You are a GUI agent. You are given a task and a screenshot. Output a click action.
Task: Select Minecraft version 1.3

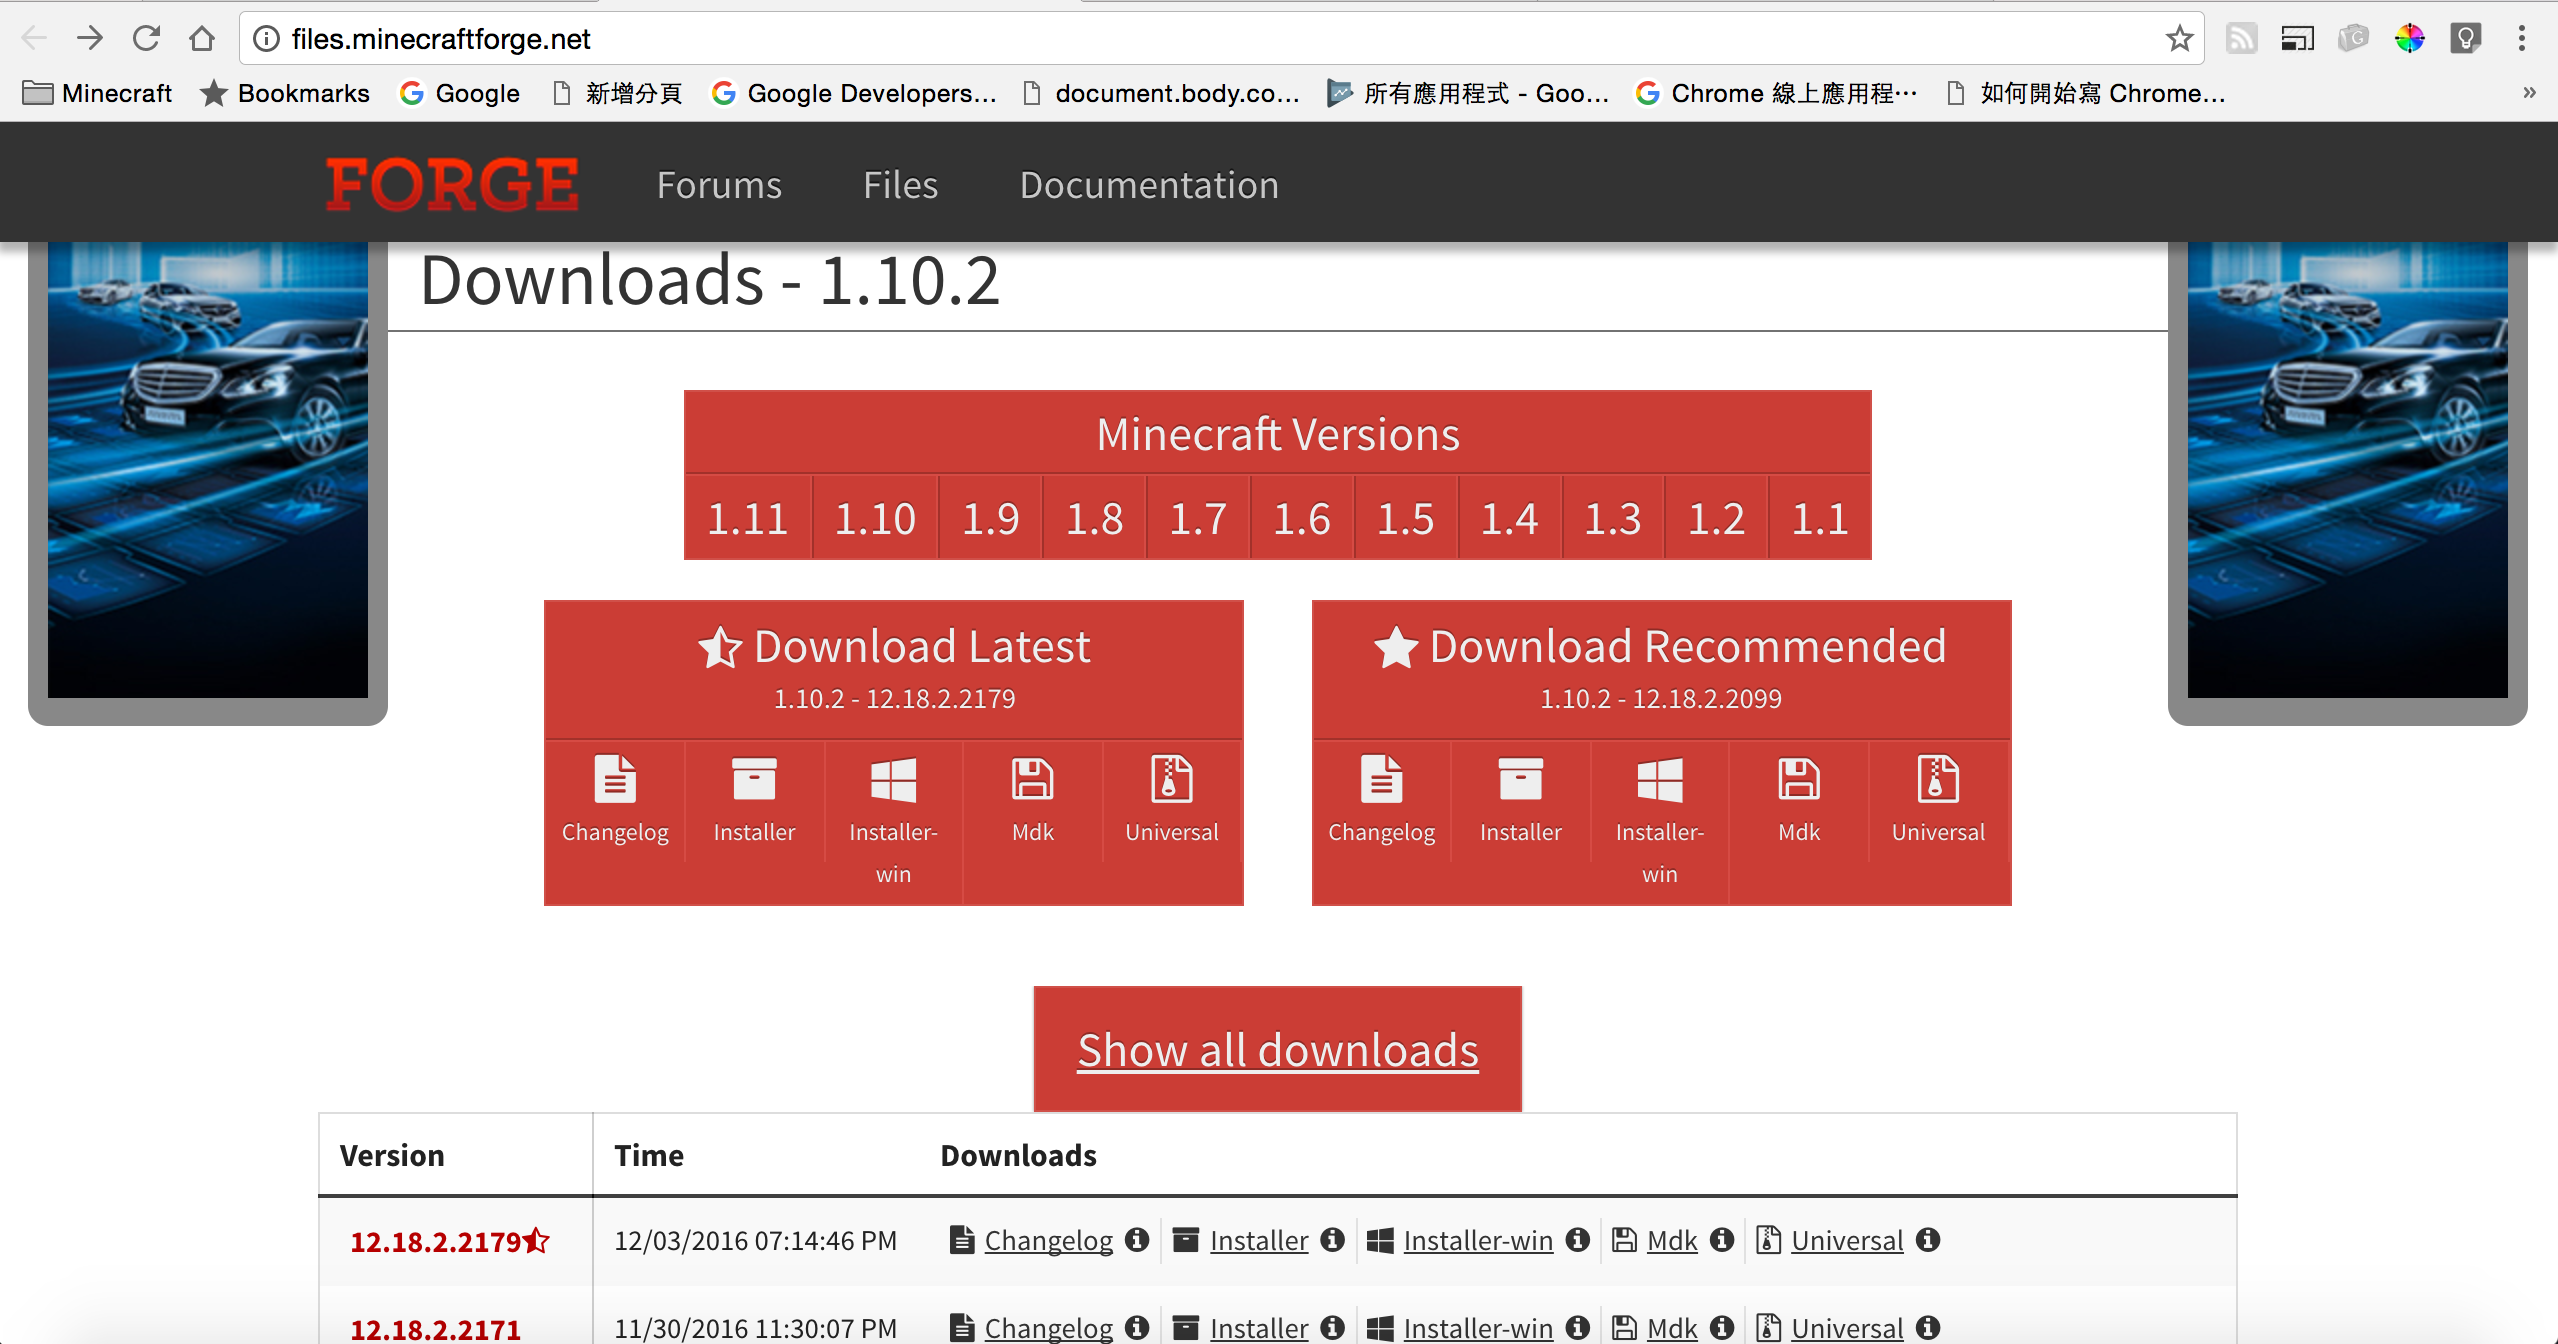click(x=1612, y=518)
